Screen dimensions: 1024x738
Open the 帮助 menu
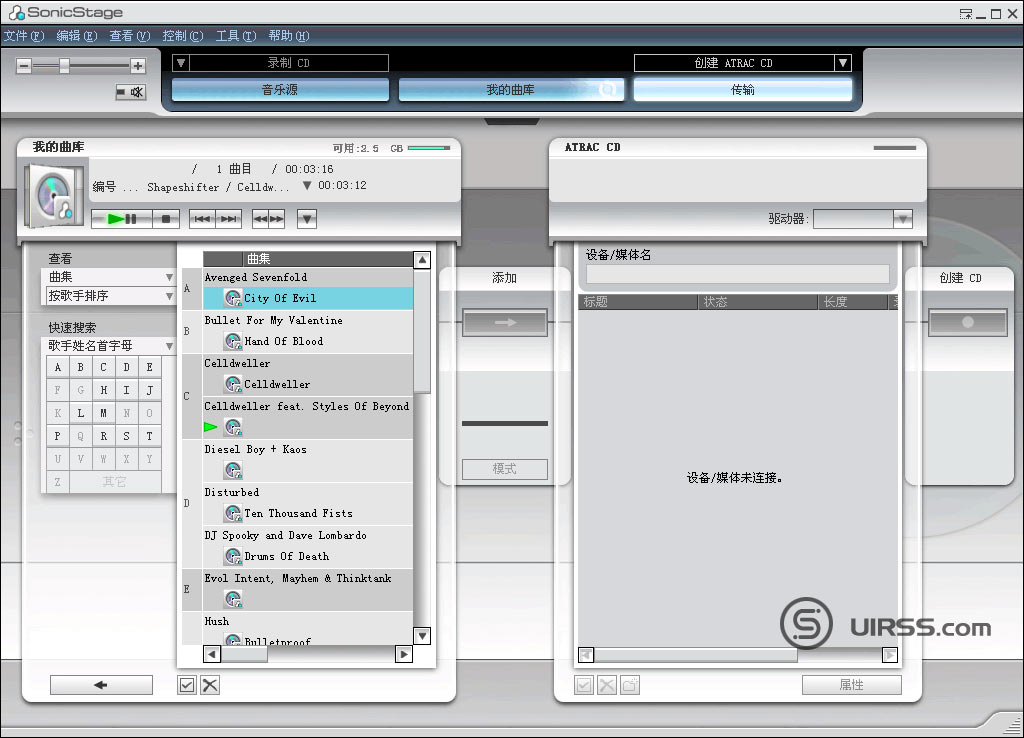[289, 35]
